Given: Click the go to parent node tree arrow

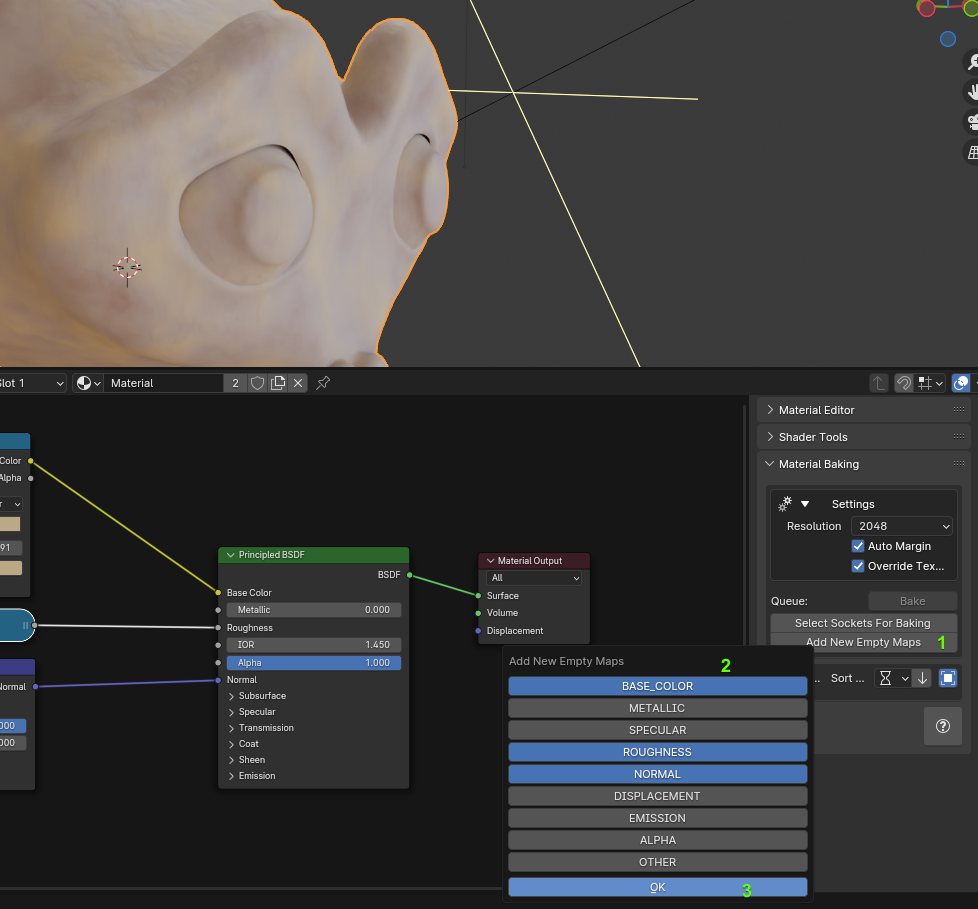Looking at the screenshot, I should pos(878,383).
